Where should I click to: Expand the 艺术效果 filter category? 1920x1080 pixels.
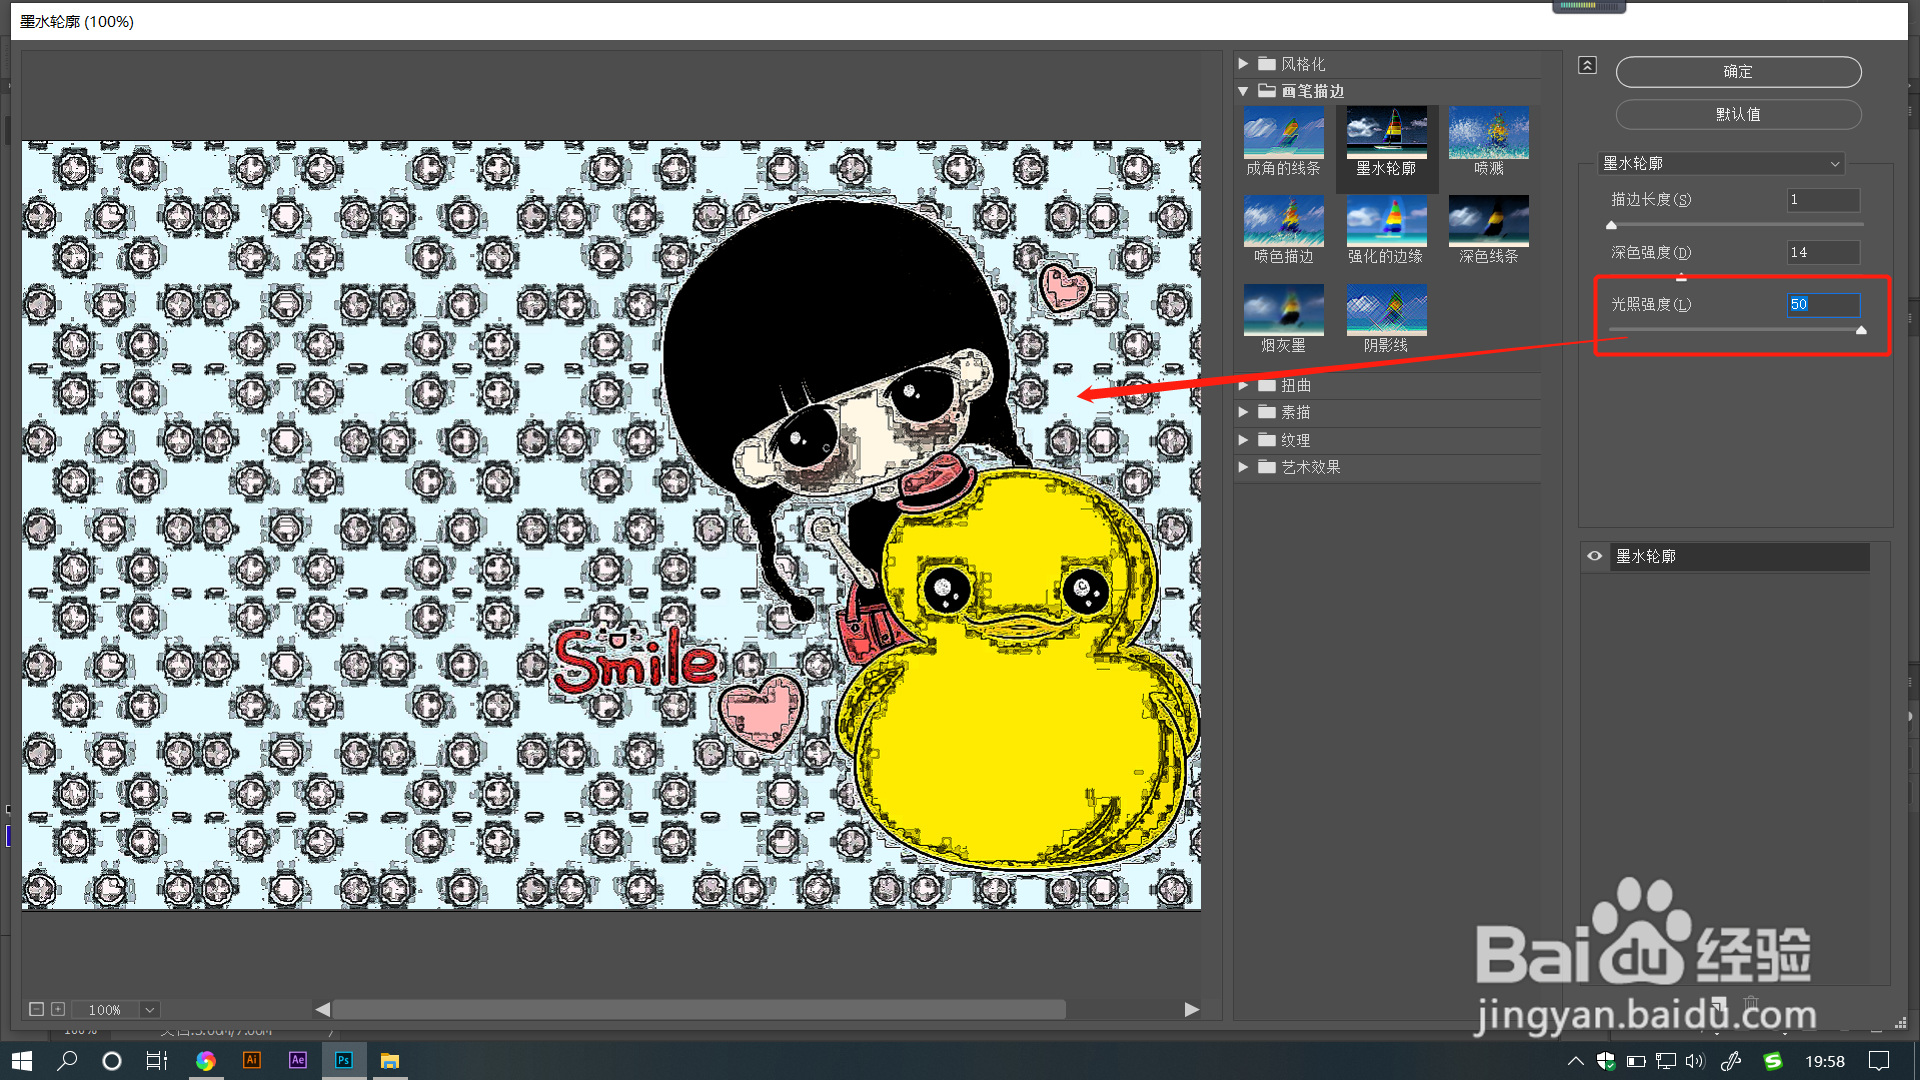click(1243, 467)
